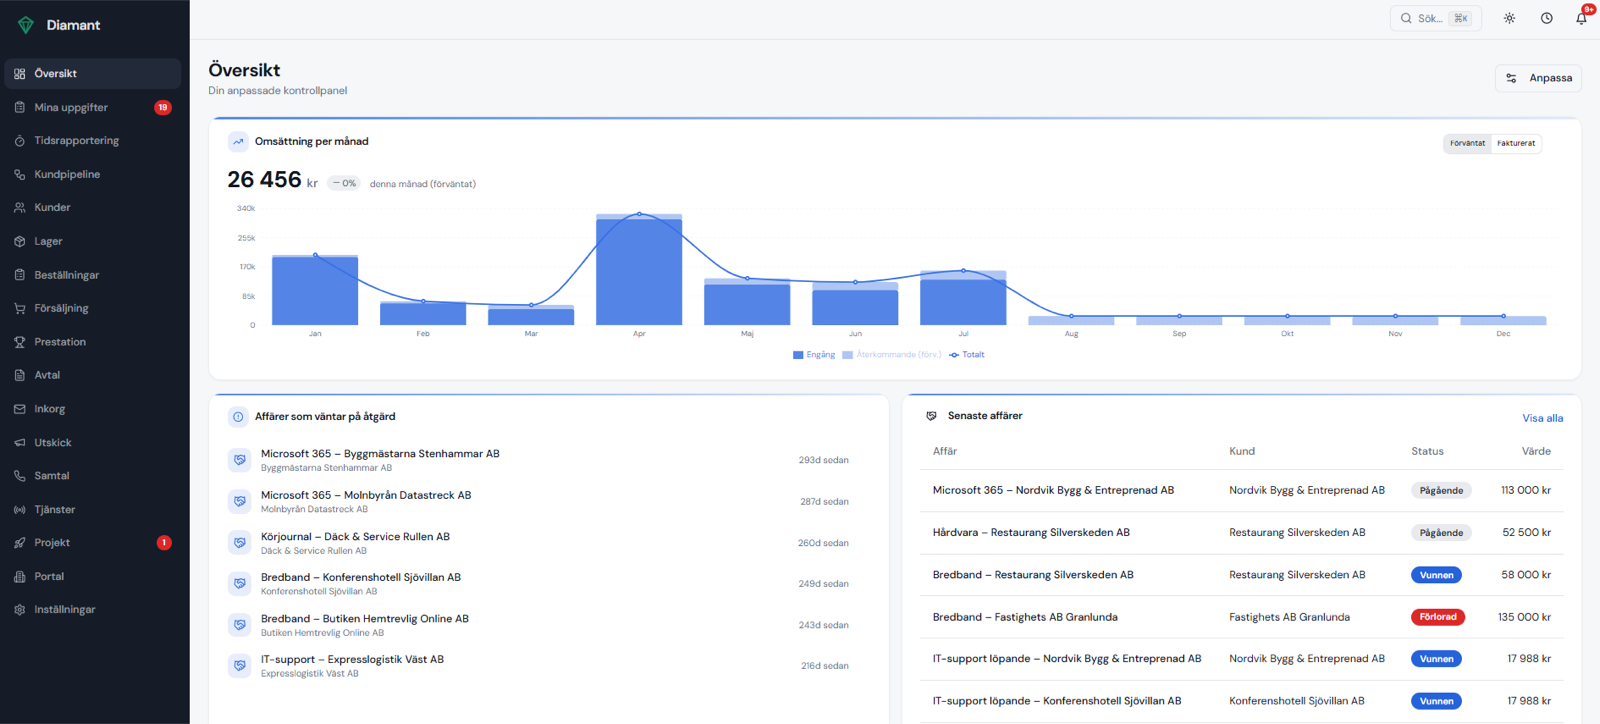Viewport: 1600px width, 724px height.
Task: Open Mina uppgifter in sidebar
Action: [x=93, y=107]
